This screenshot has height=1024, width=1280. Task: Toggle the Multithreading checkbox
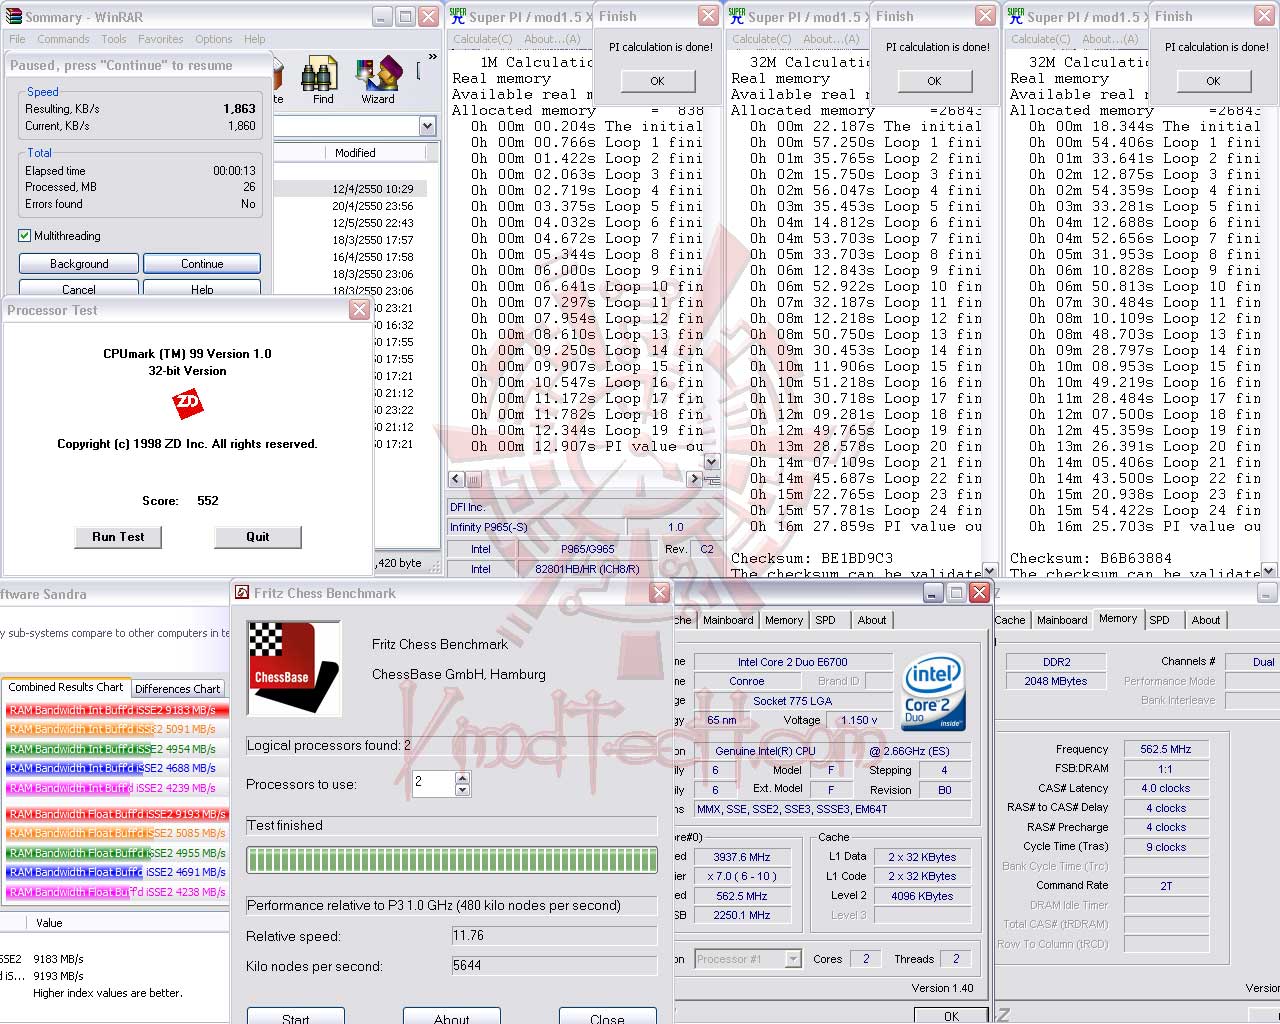click(x=25, y=236)
